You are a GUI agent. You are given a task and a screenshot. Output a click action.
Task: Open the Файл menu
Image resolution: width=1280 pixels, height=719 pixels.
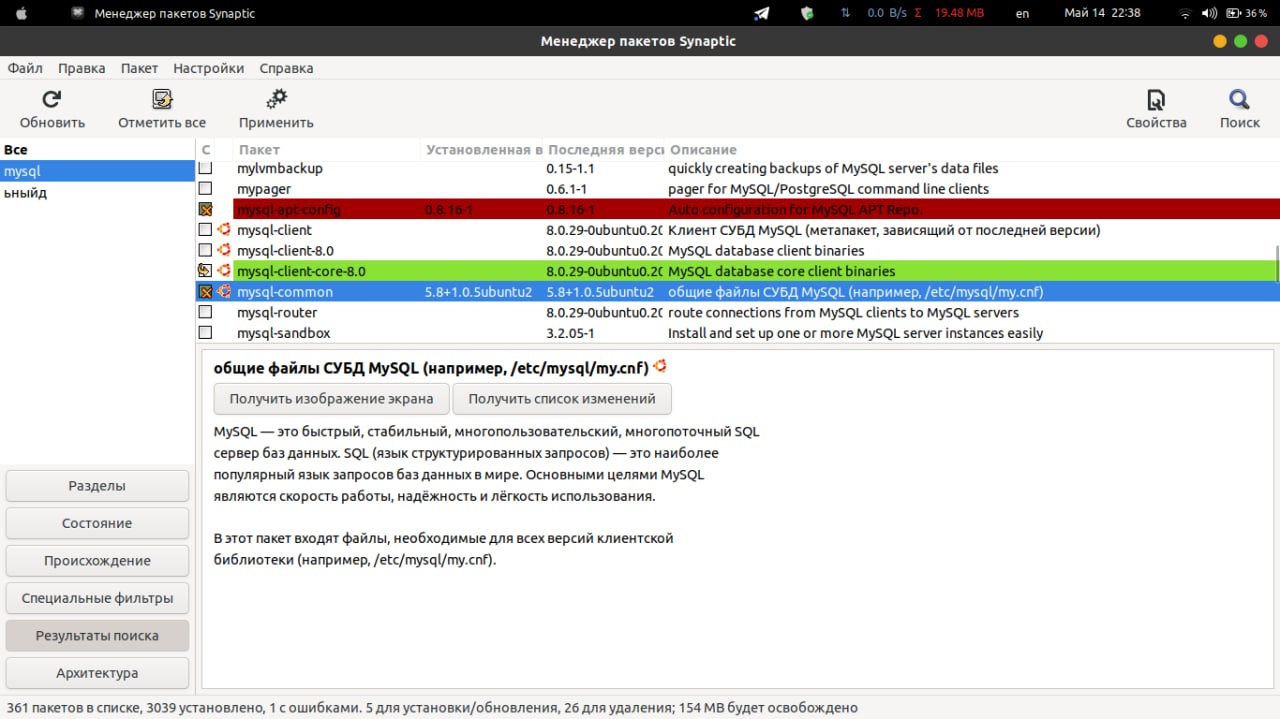(25, 68)
